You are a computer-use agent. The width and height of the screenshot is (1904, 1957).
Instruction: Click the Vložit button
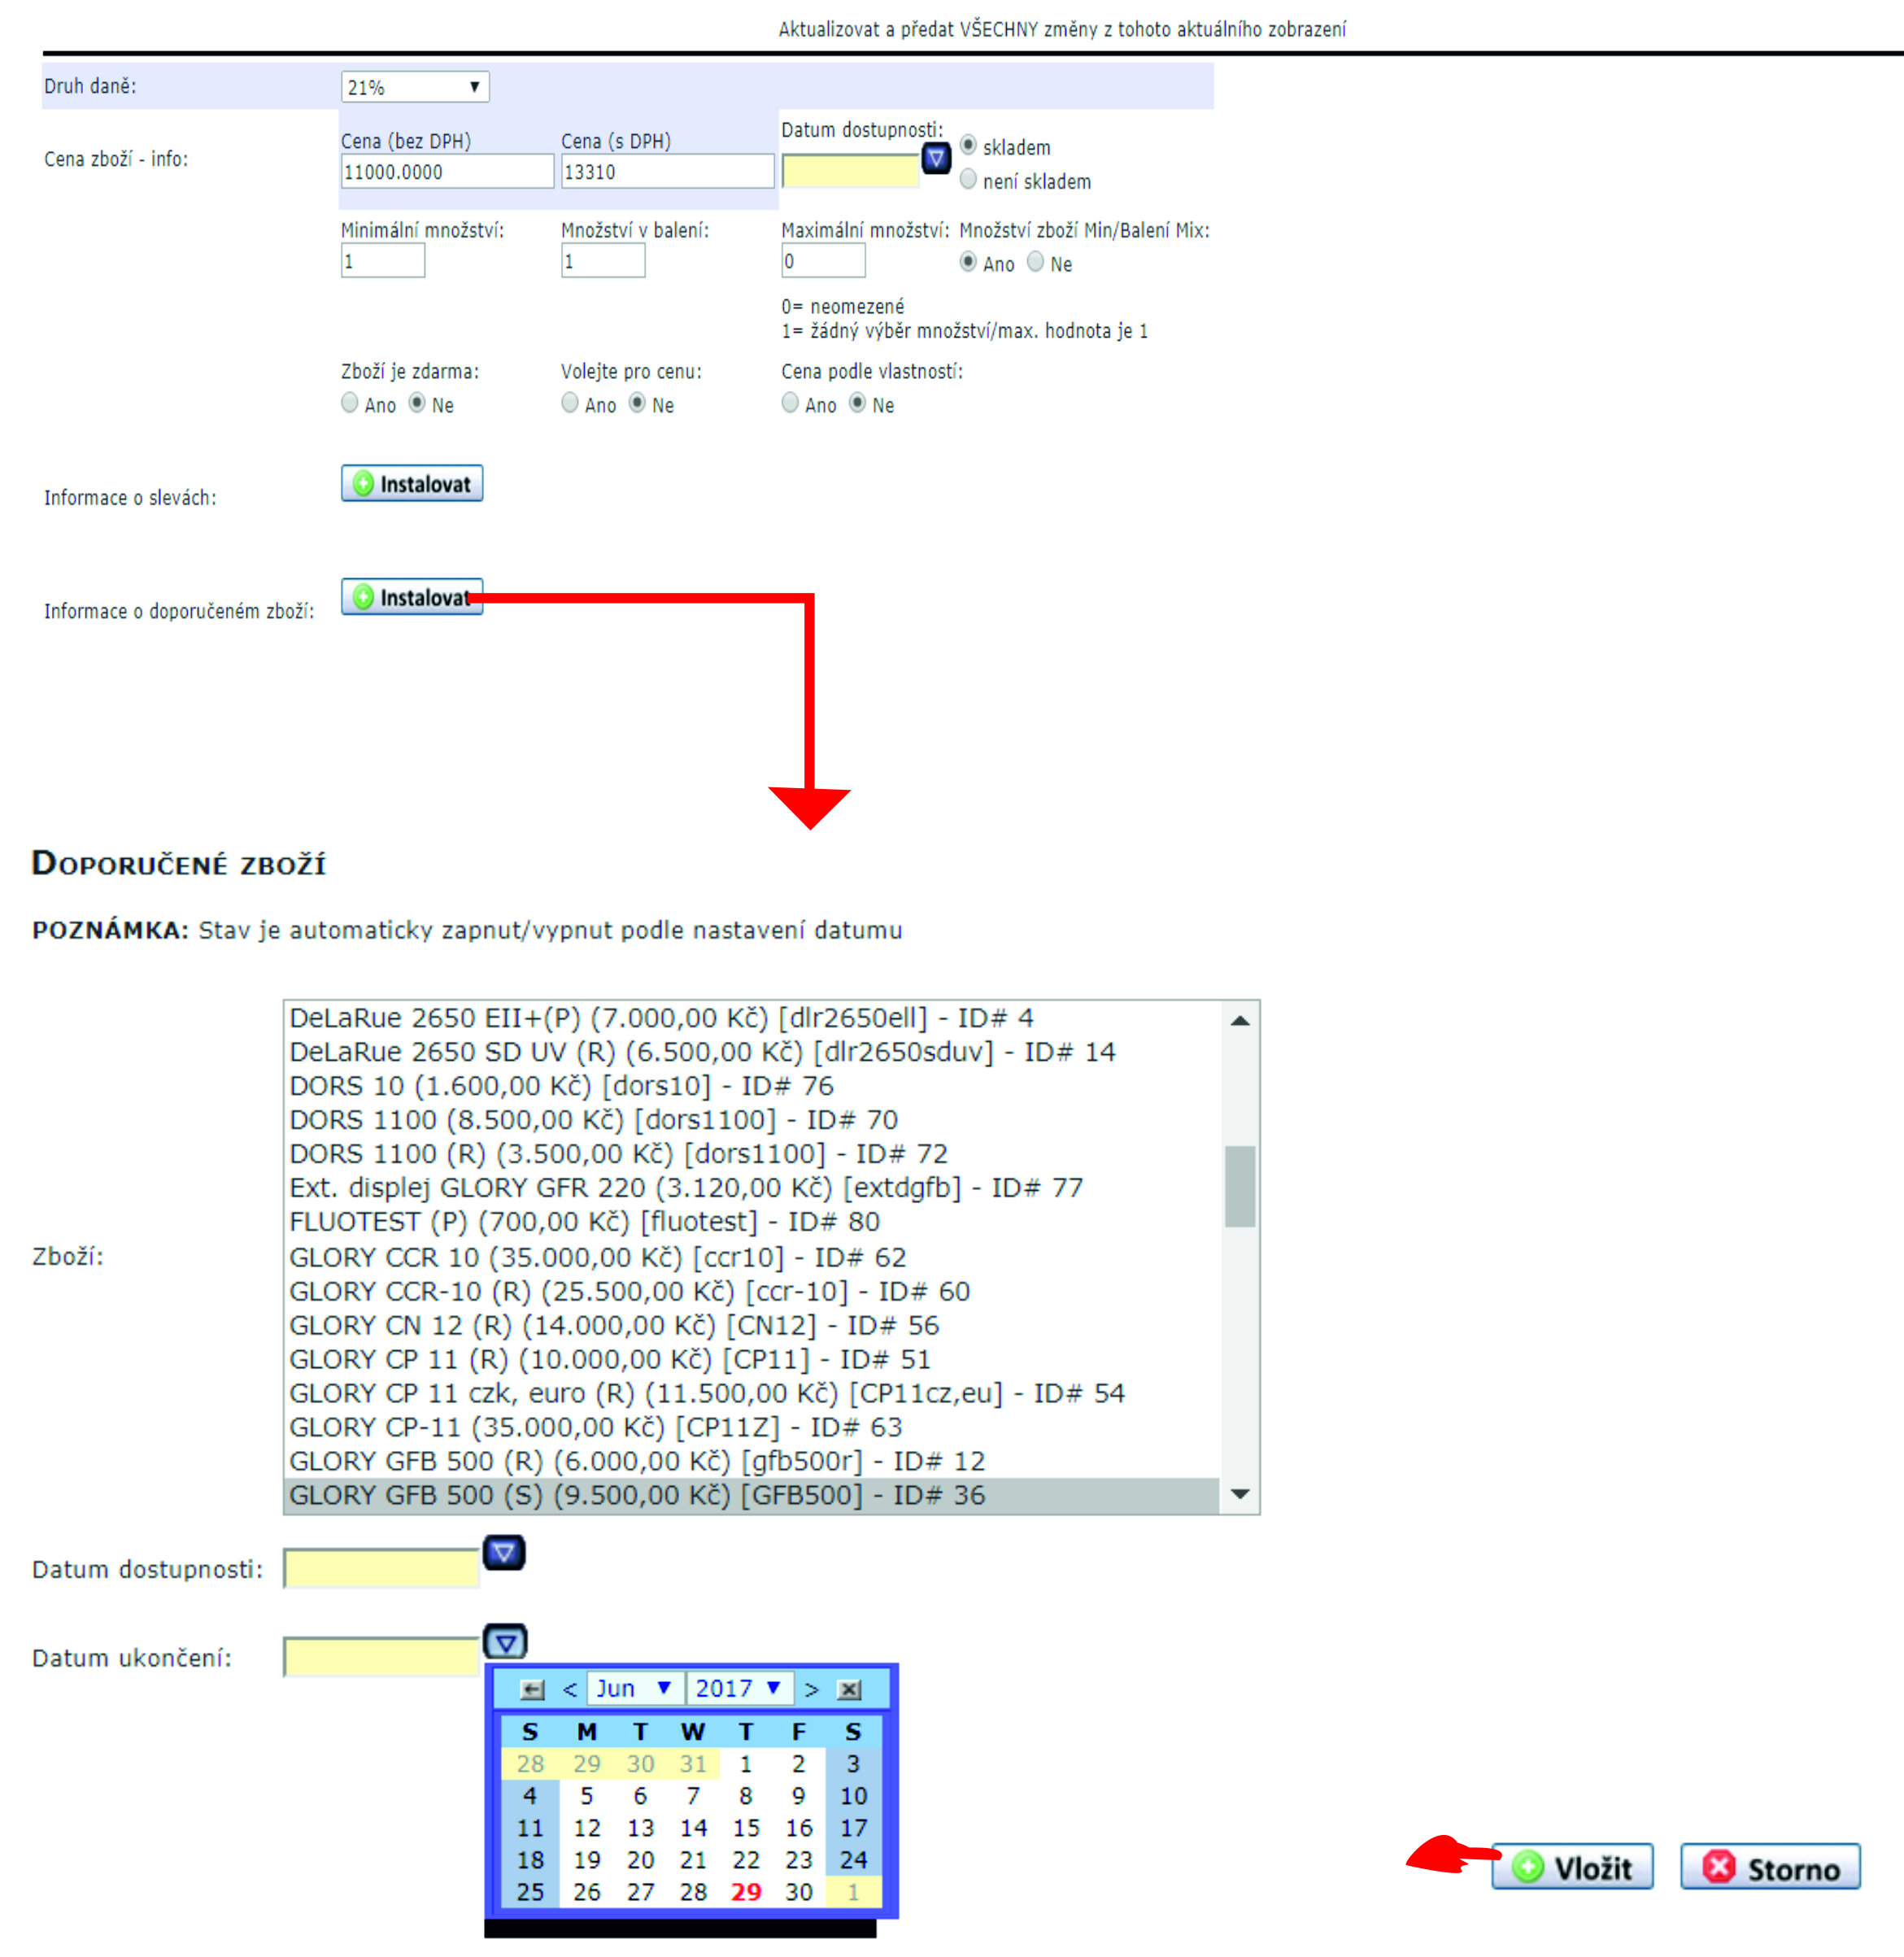click(1572, 1867)
